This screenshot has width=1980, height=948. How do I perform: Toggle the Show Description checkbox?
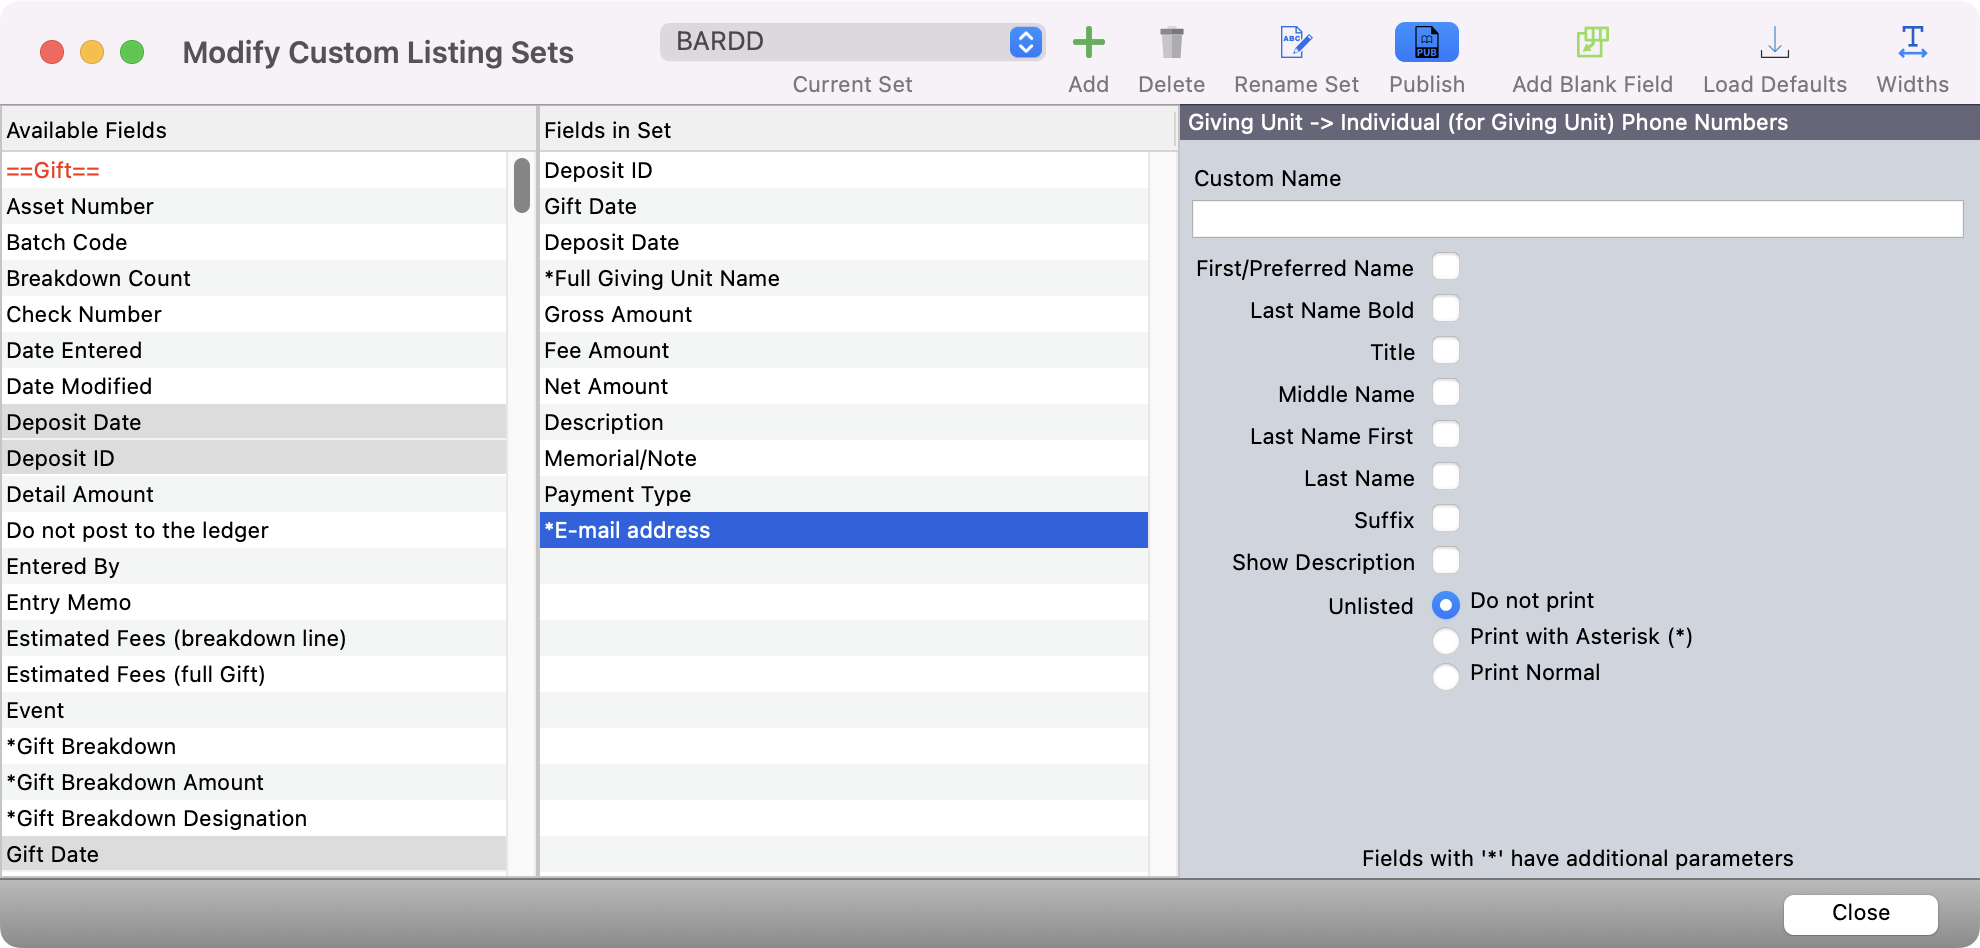[x=1445, y=561]
